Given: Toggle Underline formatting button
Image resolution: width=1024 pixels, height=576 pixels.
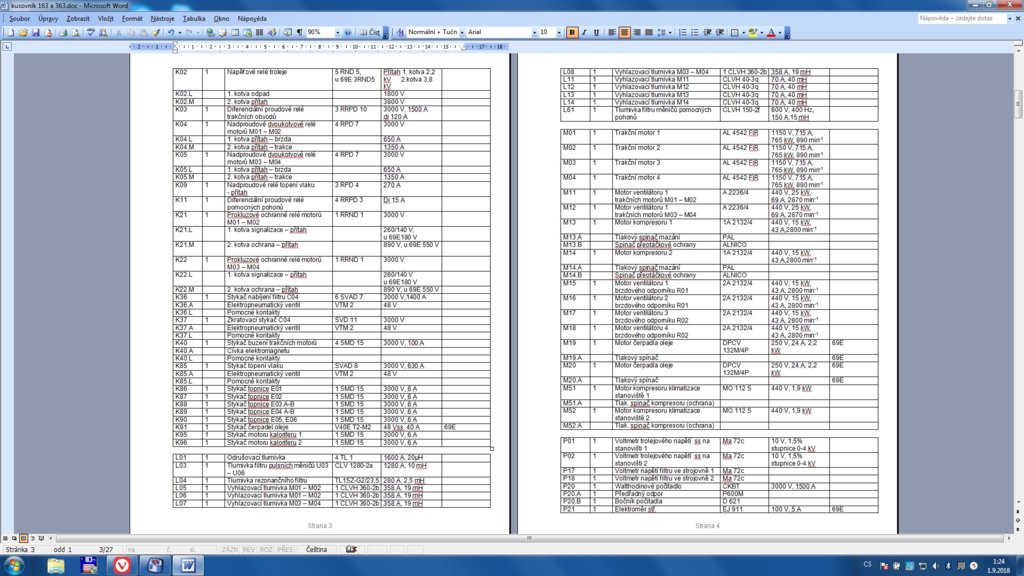Looking at the screenshot, I should click(x=597, y=32).
